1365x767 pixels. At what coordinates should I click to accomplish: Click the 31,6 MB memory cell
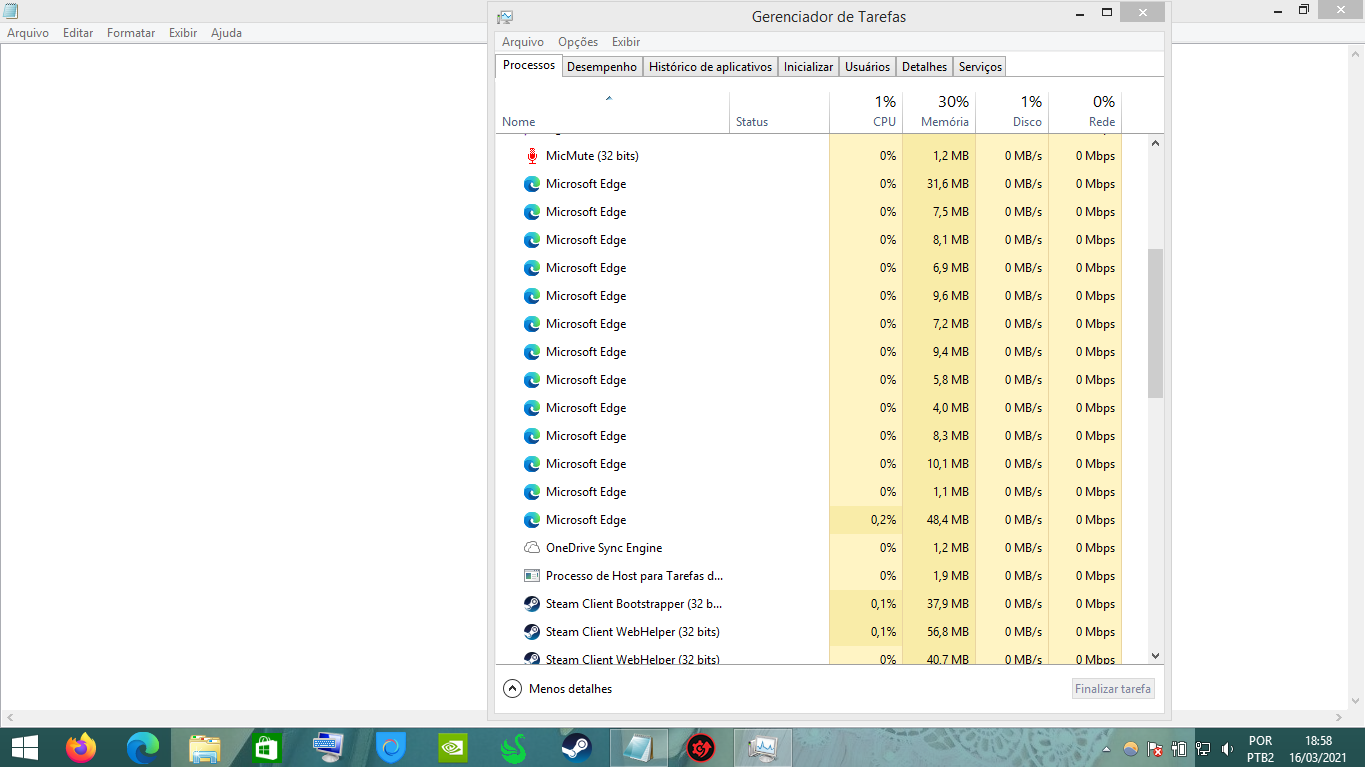(939, 184)
